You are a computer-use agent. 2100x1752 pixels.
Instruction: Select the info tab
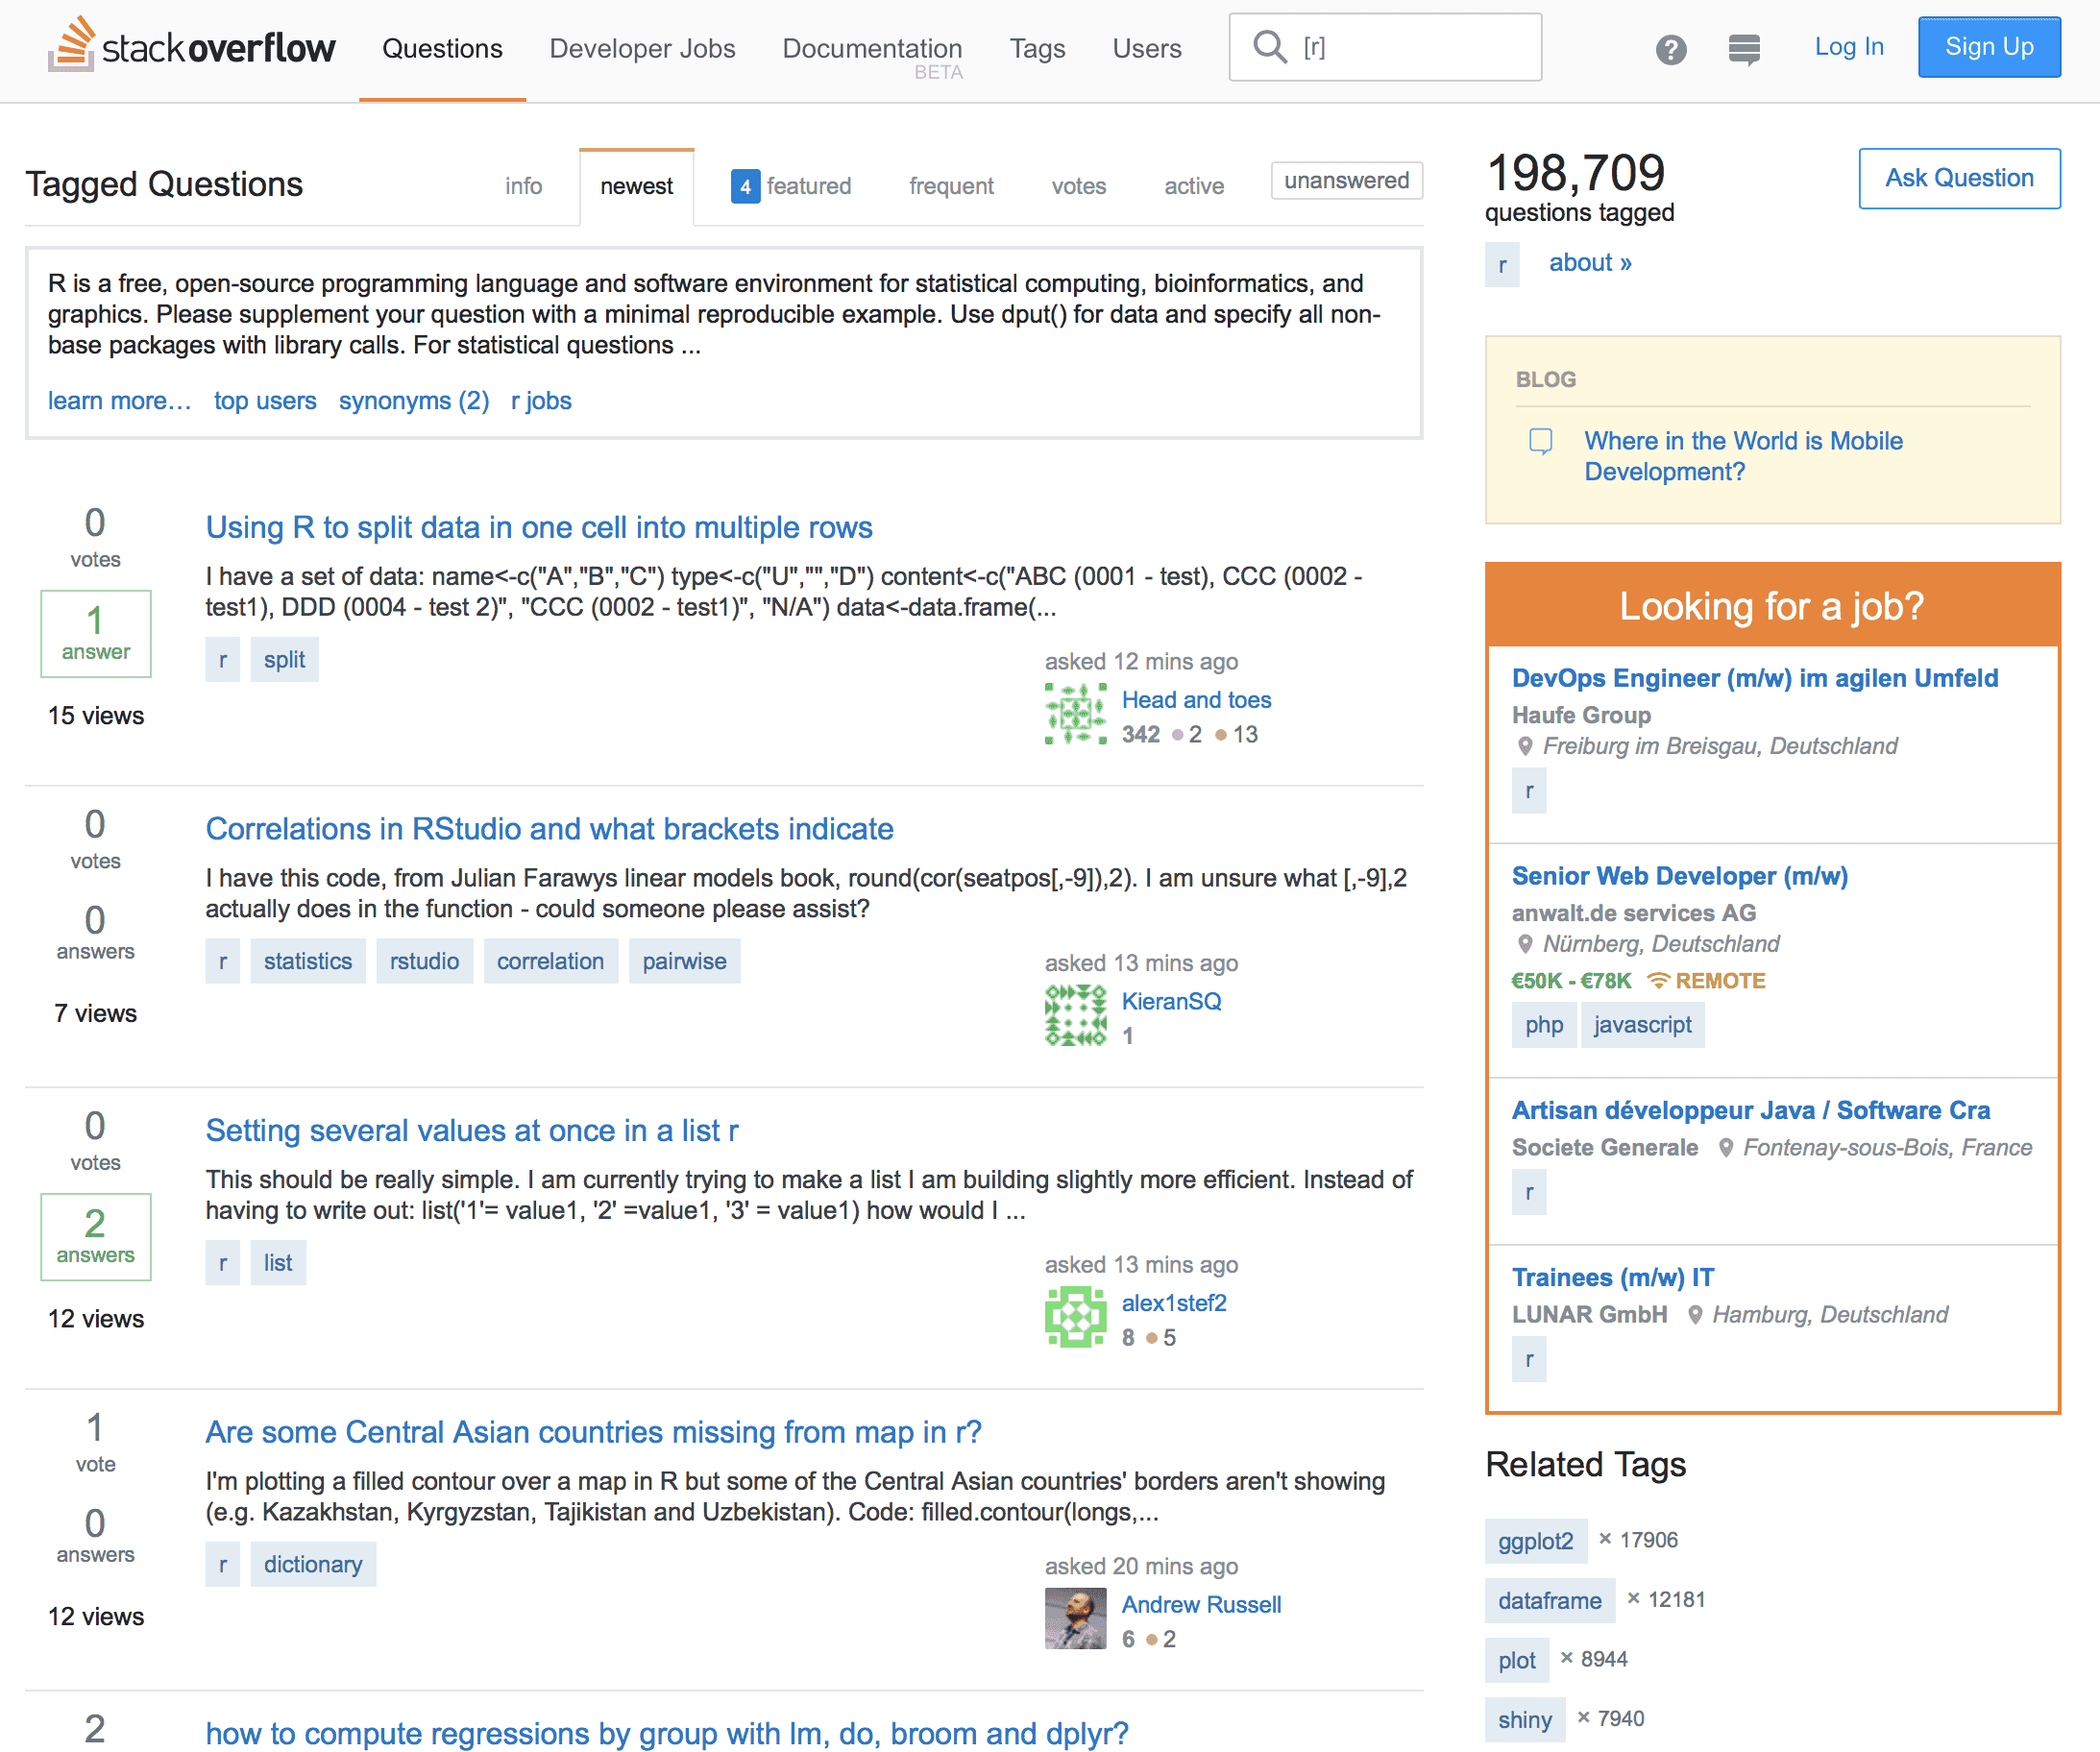coord(523,186)
